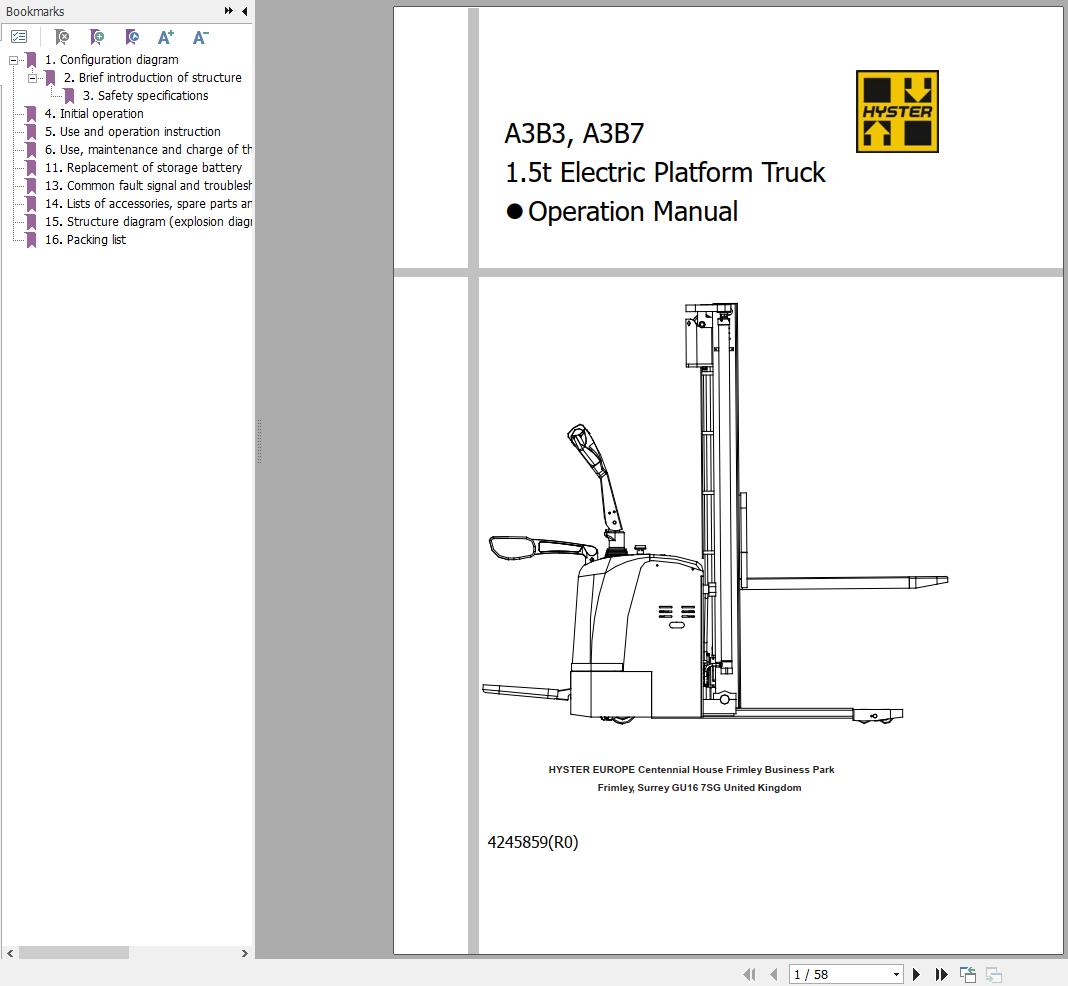The height and width of the screenshot is (986, 1068).
Task: Click the 'HYSTER EUROPE Centennial House' address line
Action: pyautogui.click(x=691, y=769)
